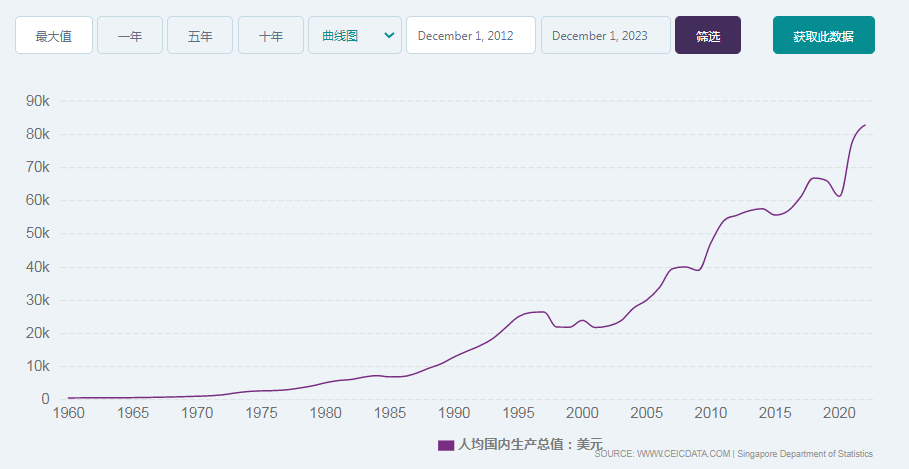
Task: Click the 0 label on the y-axis
Action: click(x=45, y=399)
